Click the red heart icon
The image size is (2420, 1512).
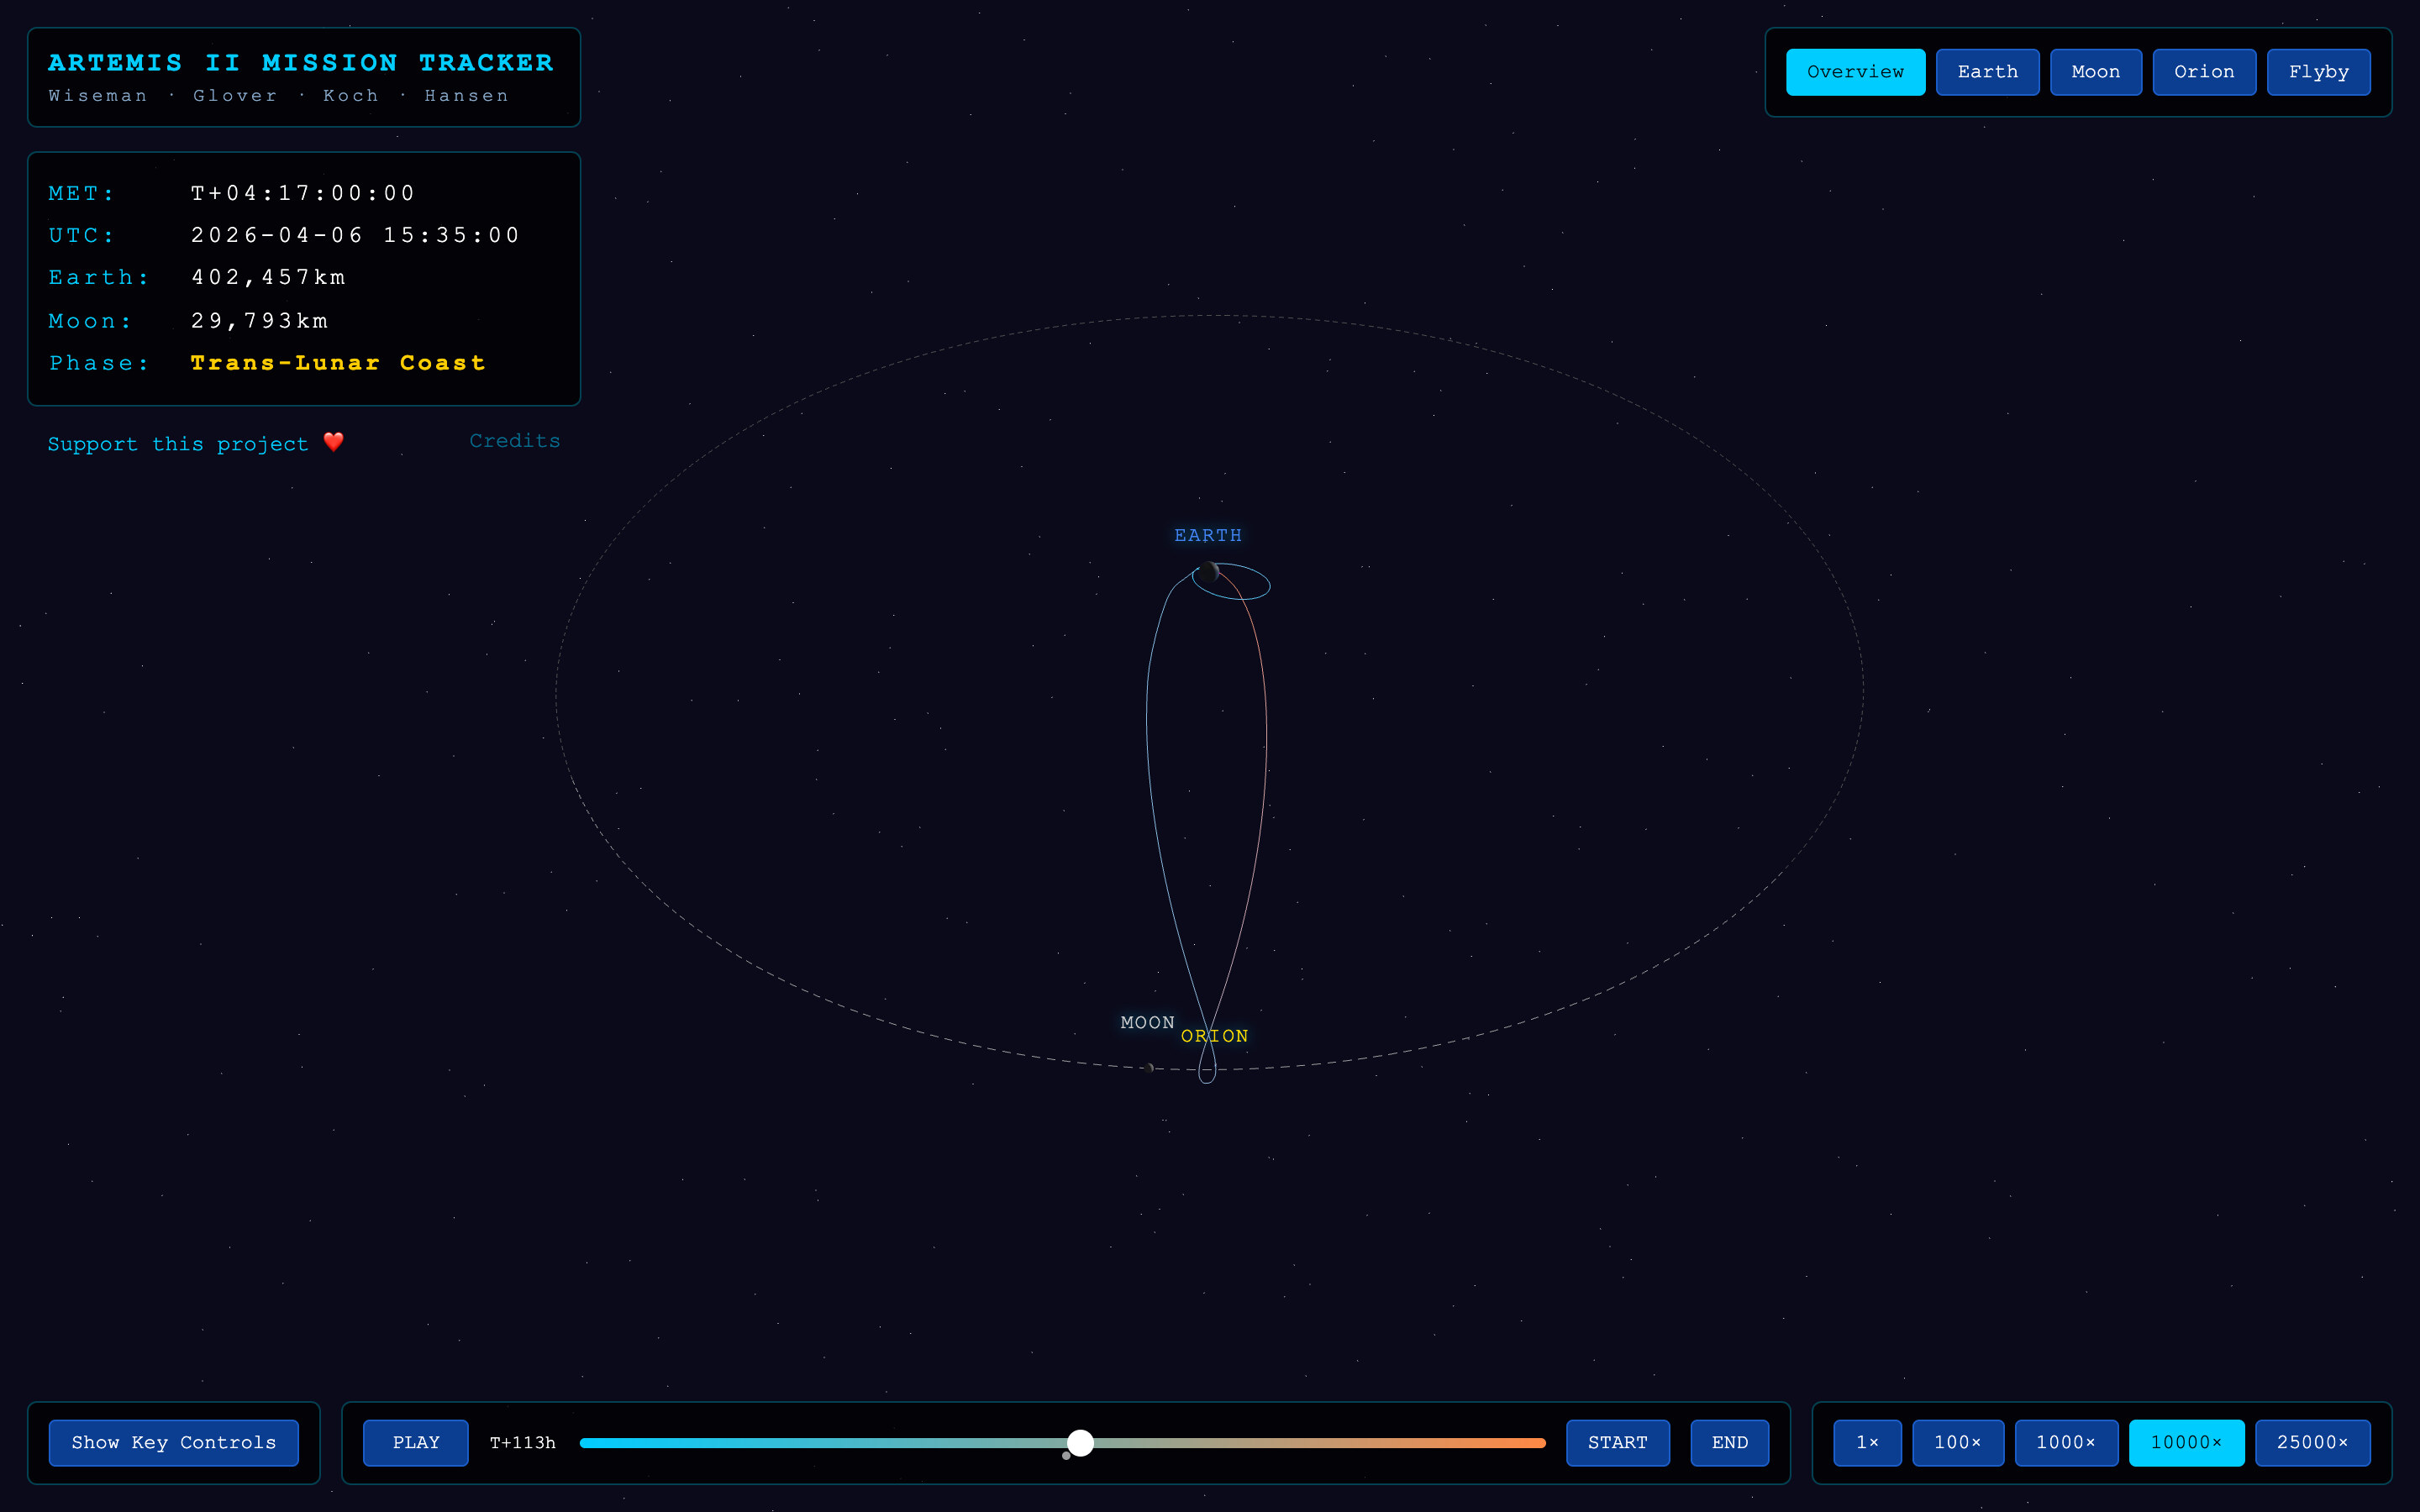(333, 442)
